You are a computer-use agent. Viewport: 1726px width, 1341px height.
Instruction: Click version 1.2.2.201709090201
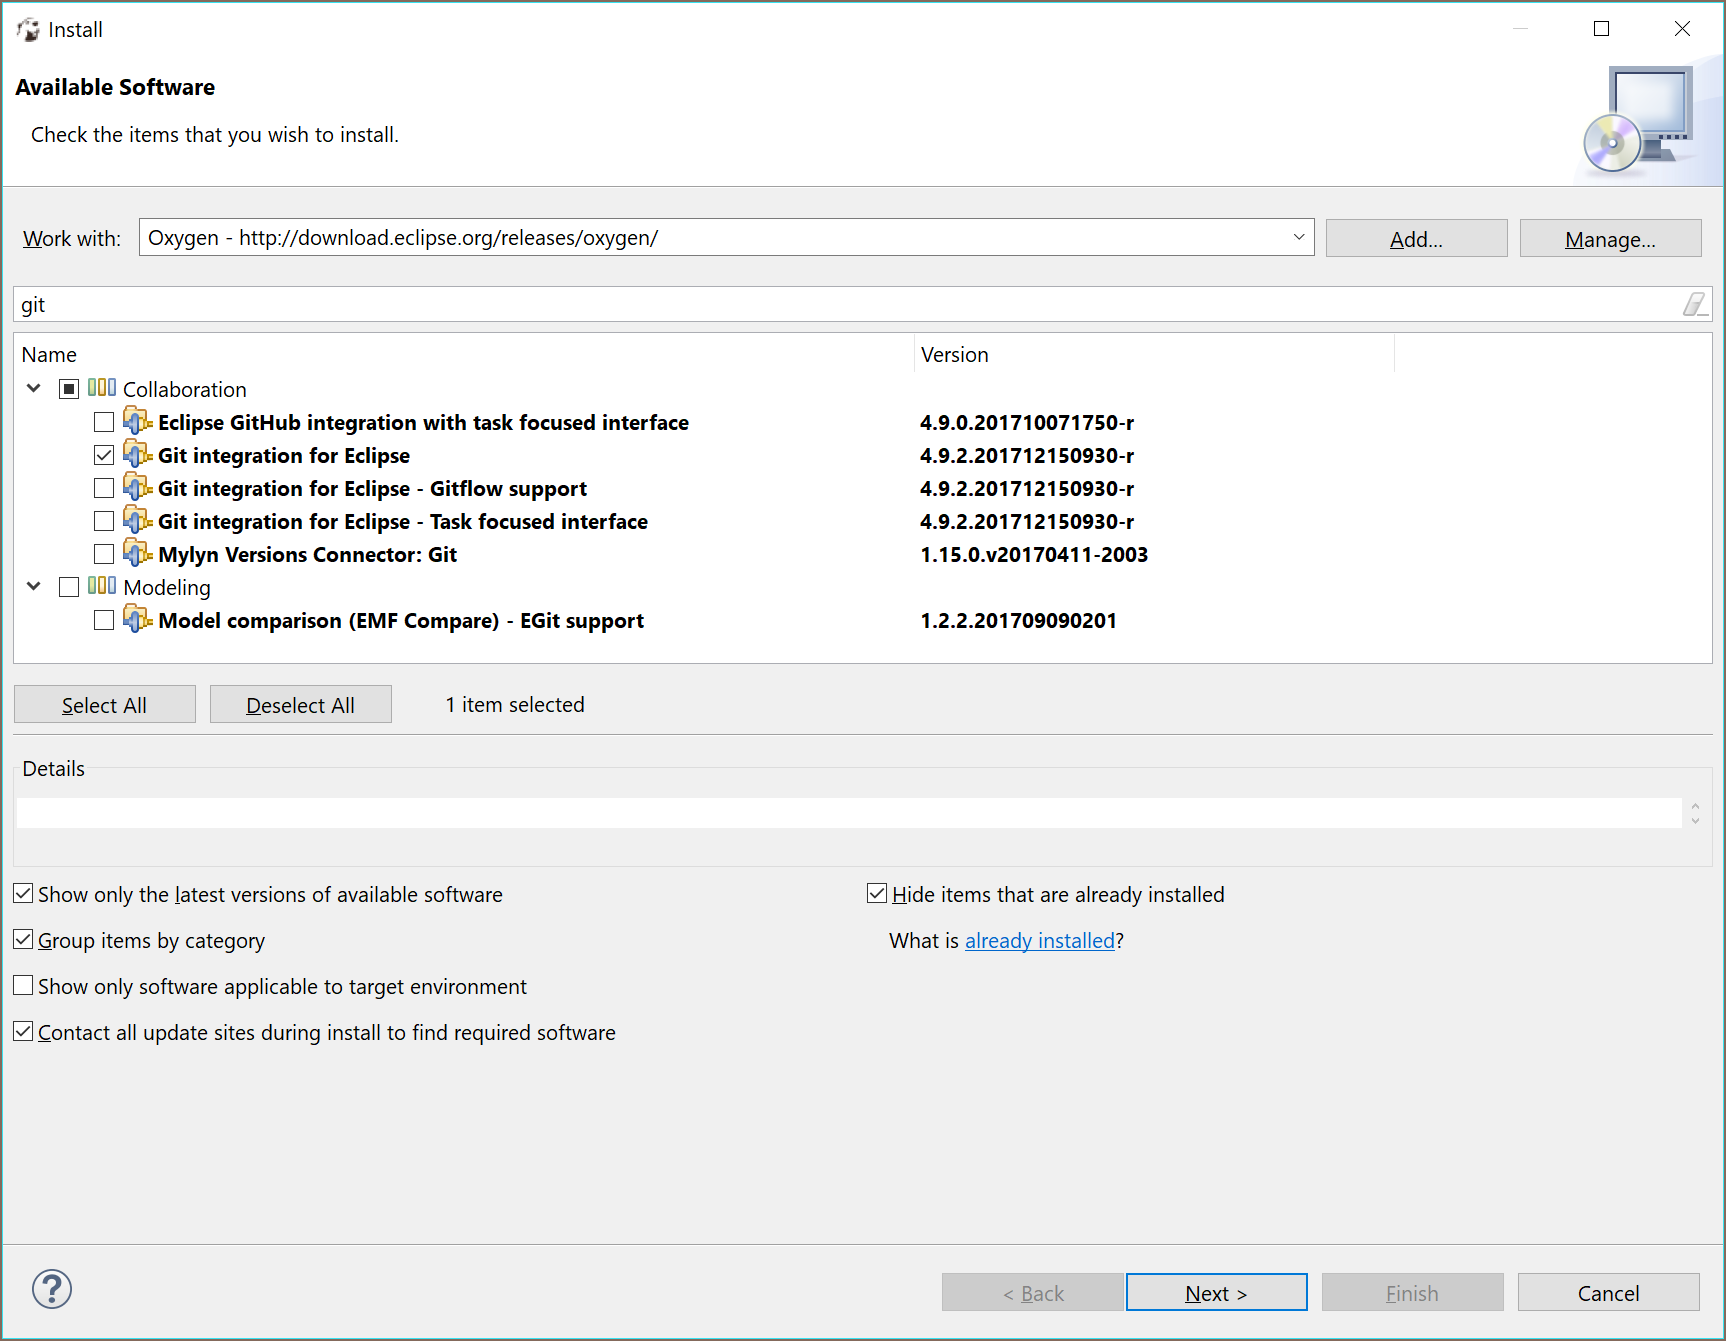pyautogui.click(x=1018, y=620)
